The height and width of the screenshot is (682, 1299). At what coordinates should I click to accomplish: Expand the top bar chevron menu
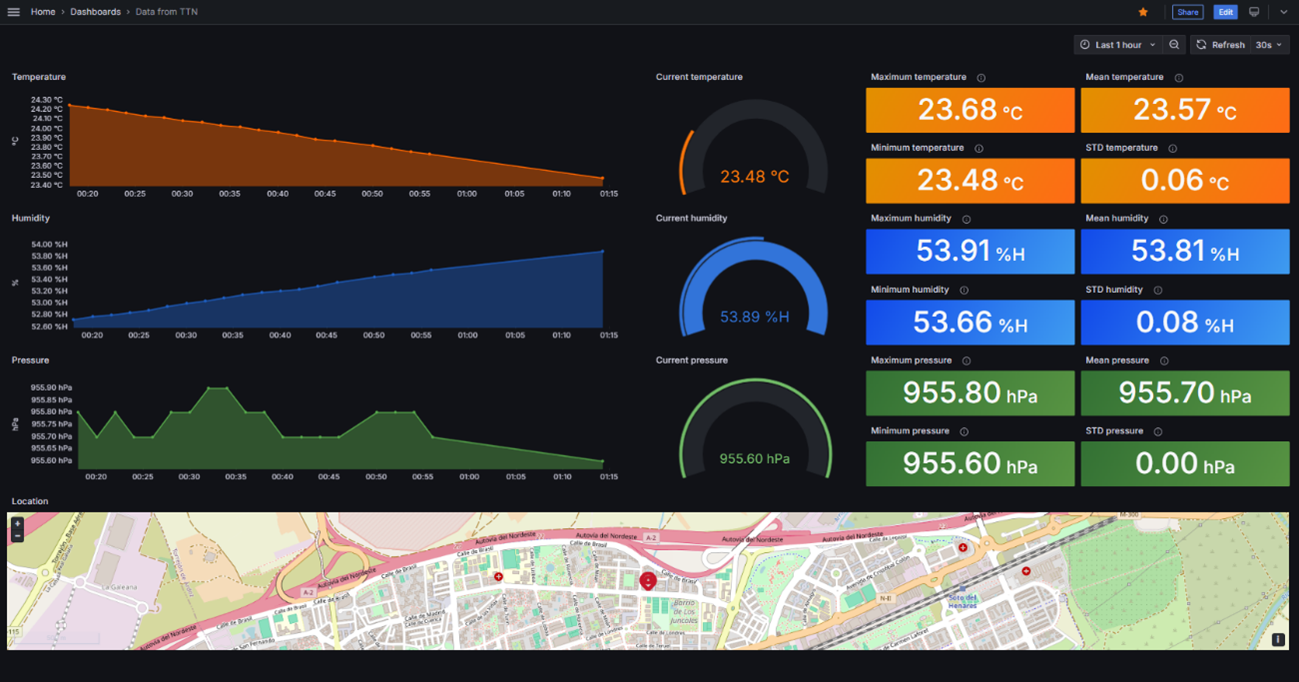(x=1284, y=12)
